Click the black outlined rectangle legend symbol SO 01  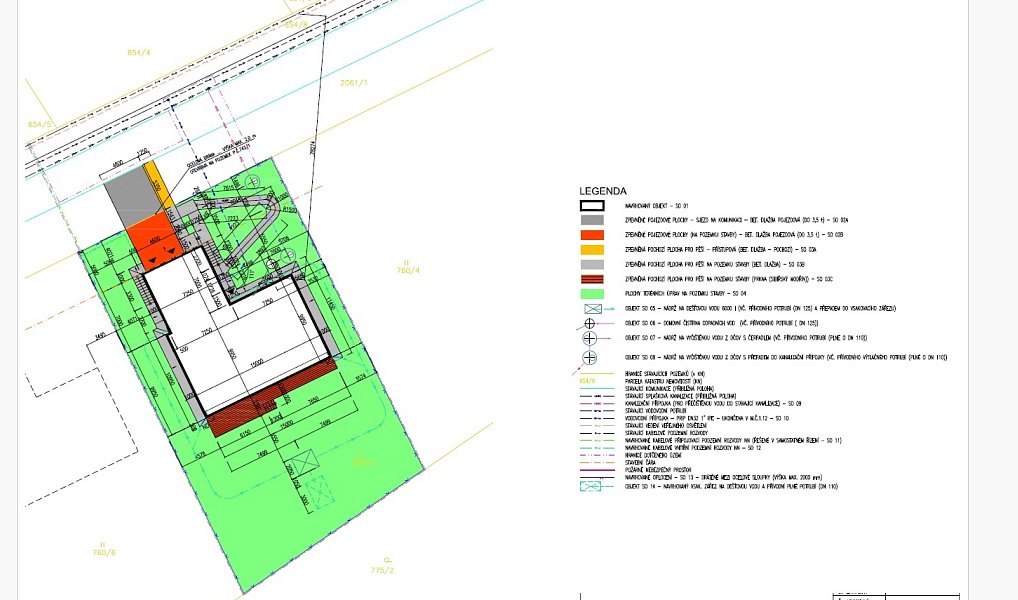tap(591, 206)
